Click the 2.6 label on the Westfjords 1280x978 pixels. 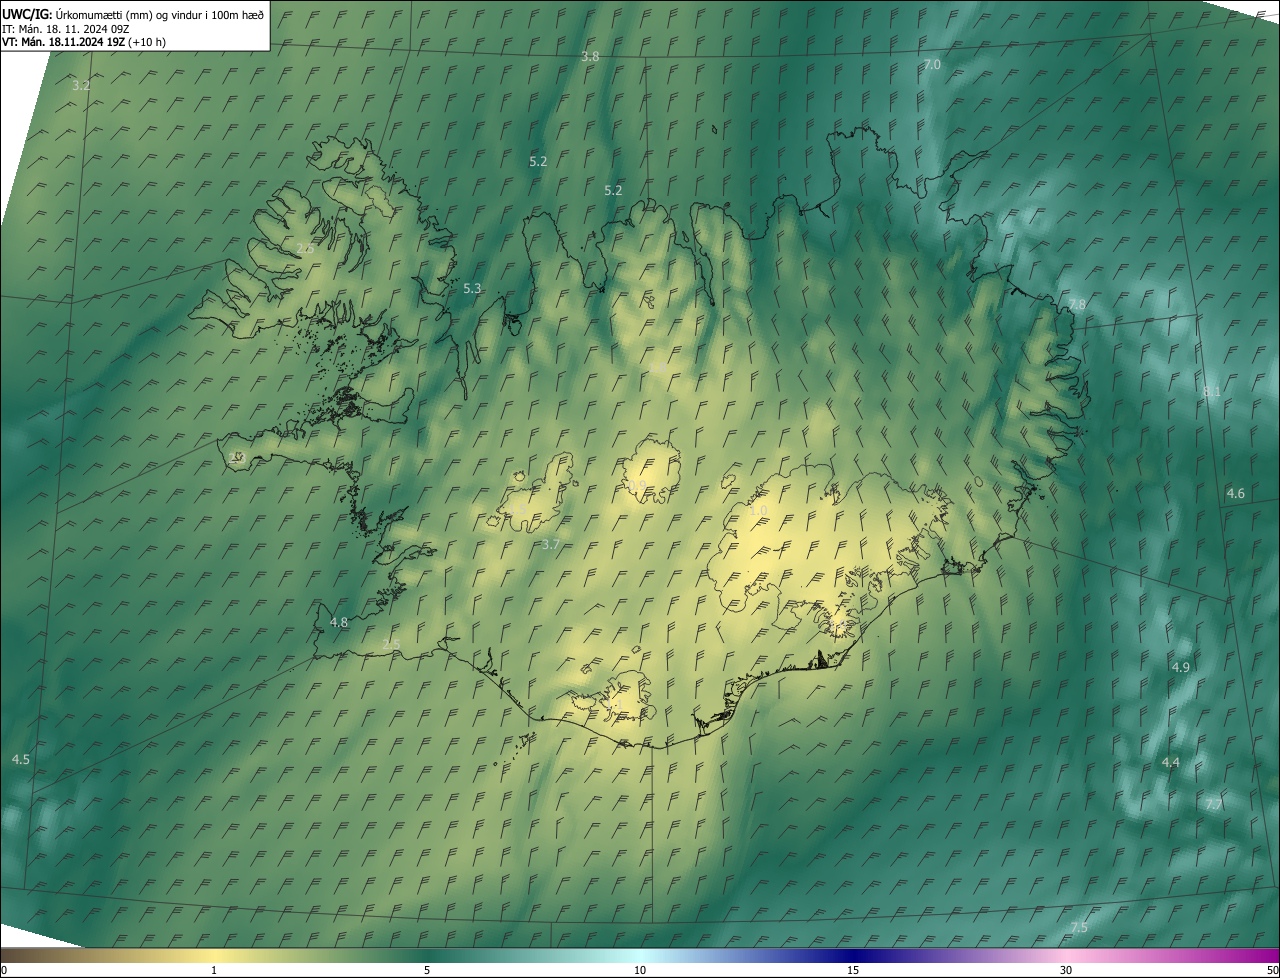[x=305, y=249]
